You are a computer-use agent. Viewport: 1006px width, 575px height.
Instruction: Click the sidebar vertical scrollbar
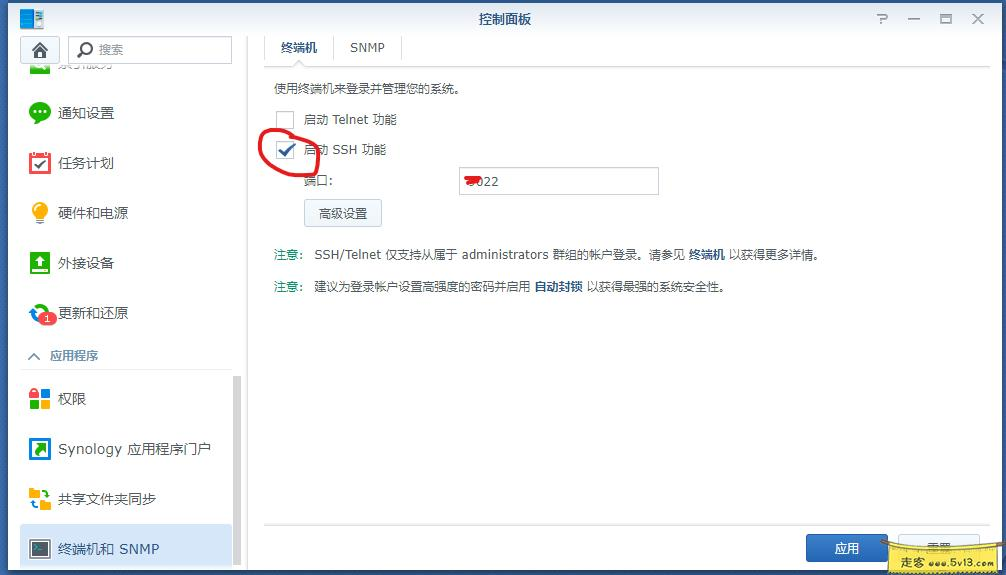point(237,469)
